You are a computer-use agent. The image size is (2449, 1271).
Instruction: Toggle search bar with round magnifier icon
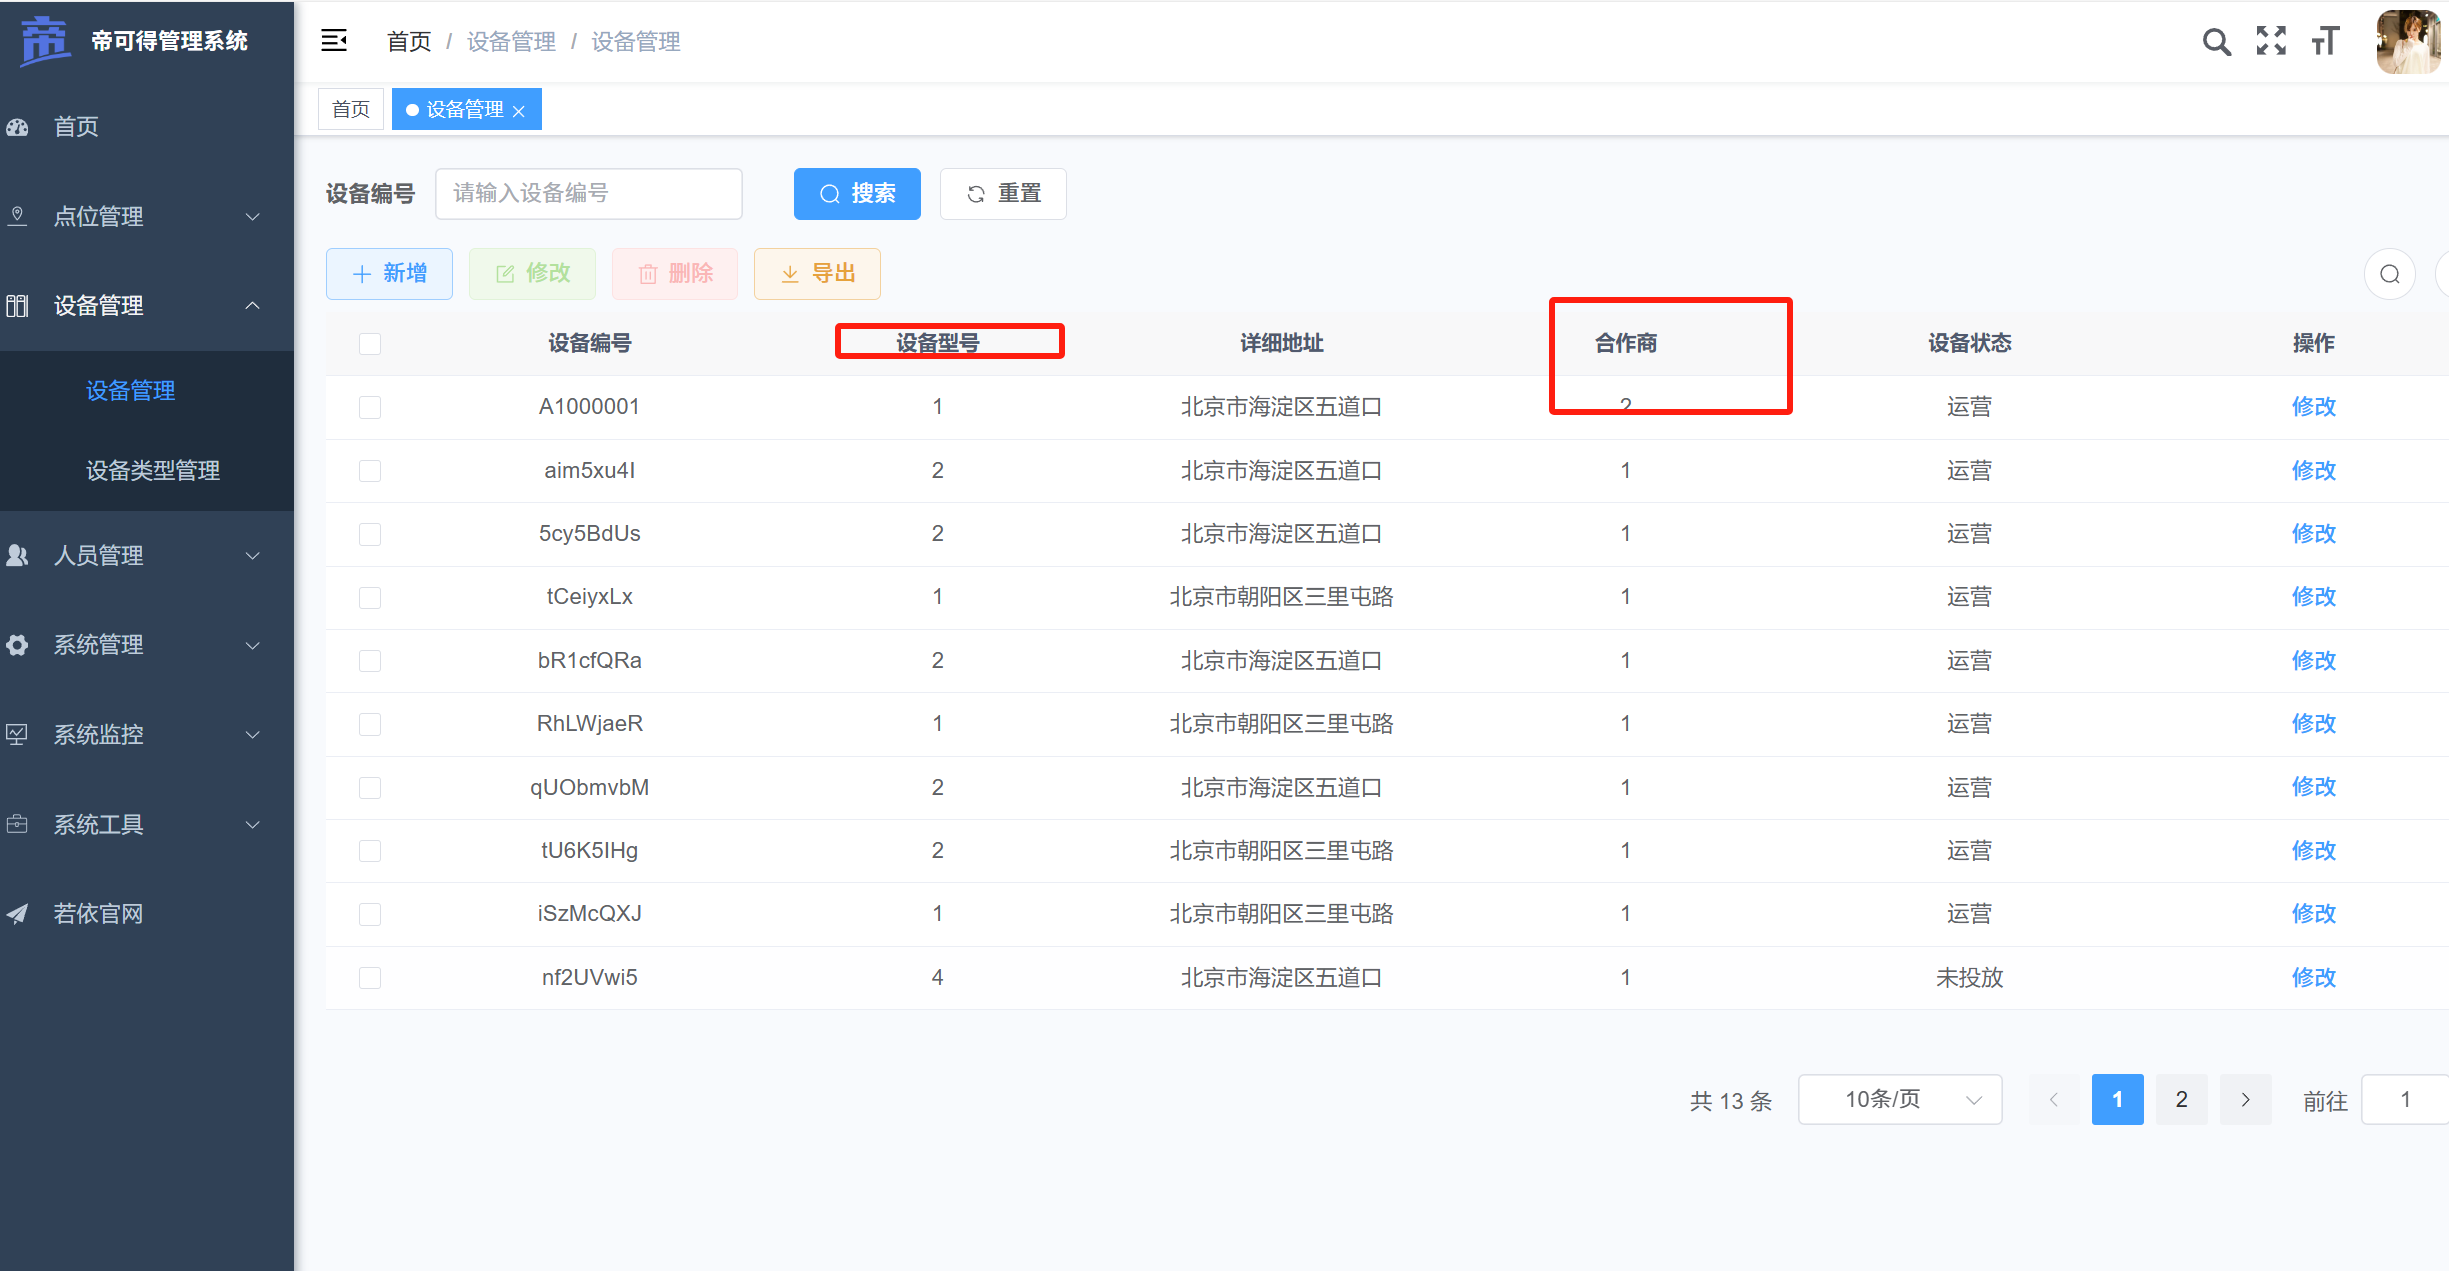click(2390, 274)
